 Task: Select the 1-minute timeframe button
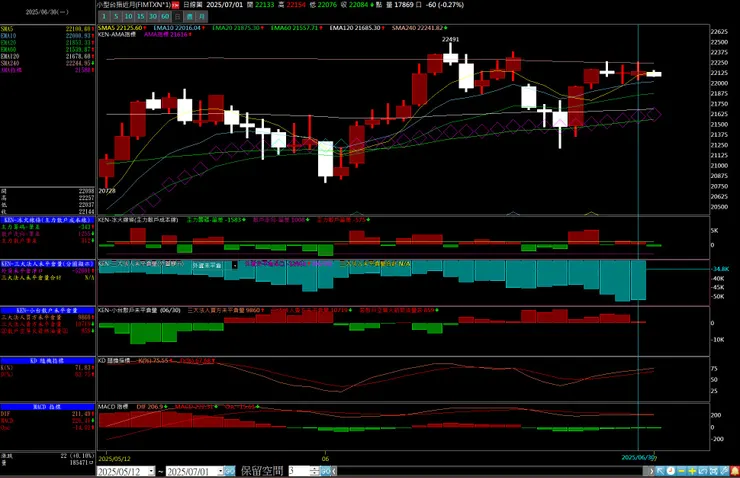(x=104, y=17)
